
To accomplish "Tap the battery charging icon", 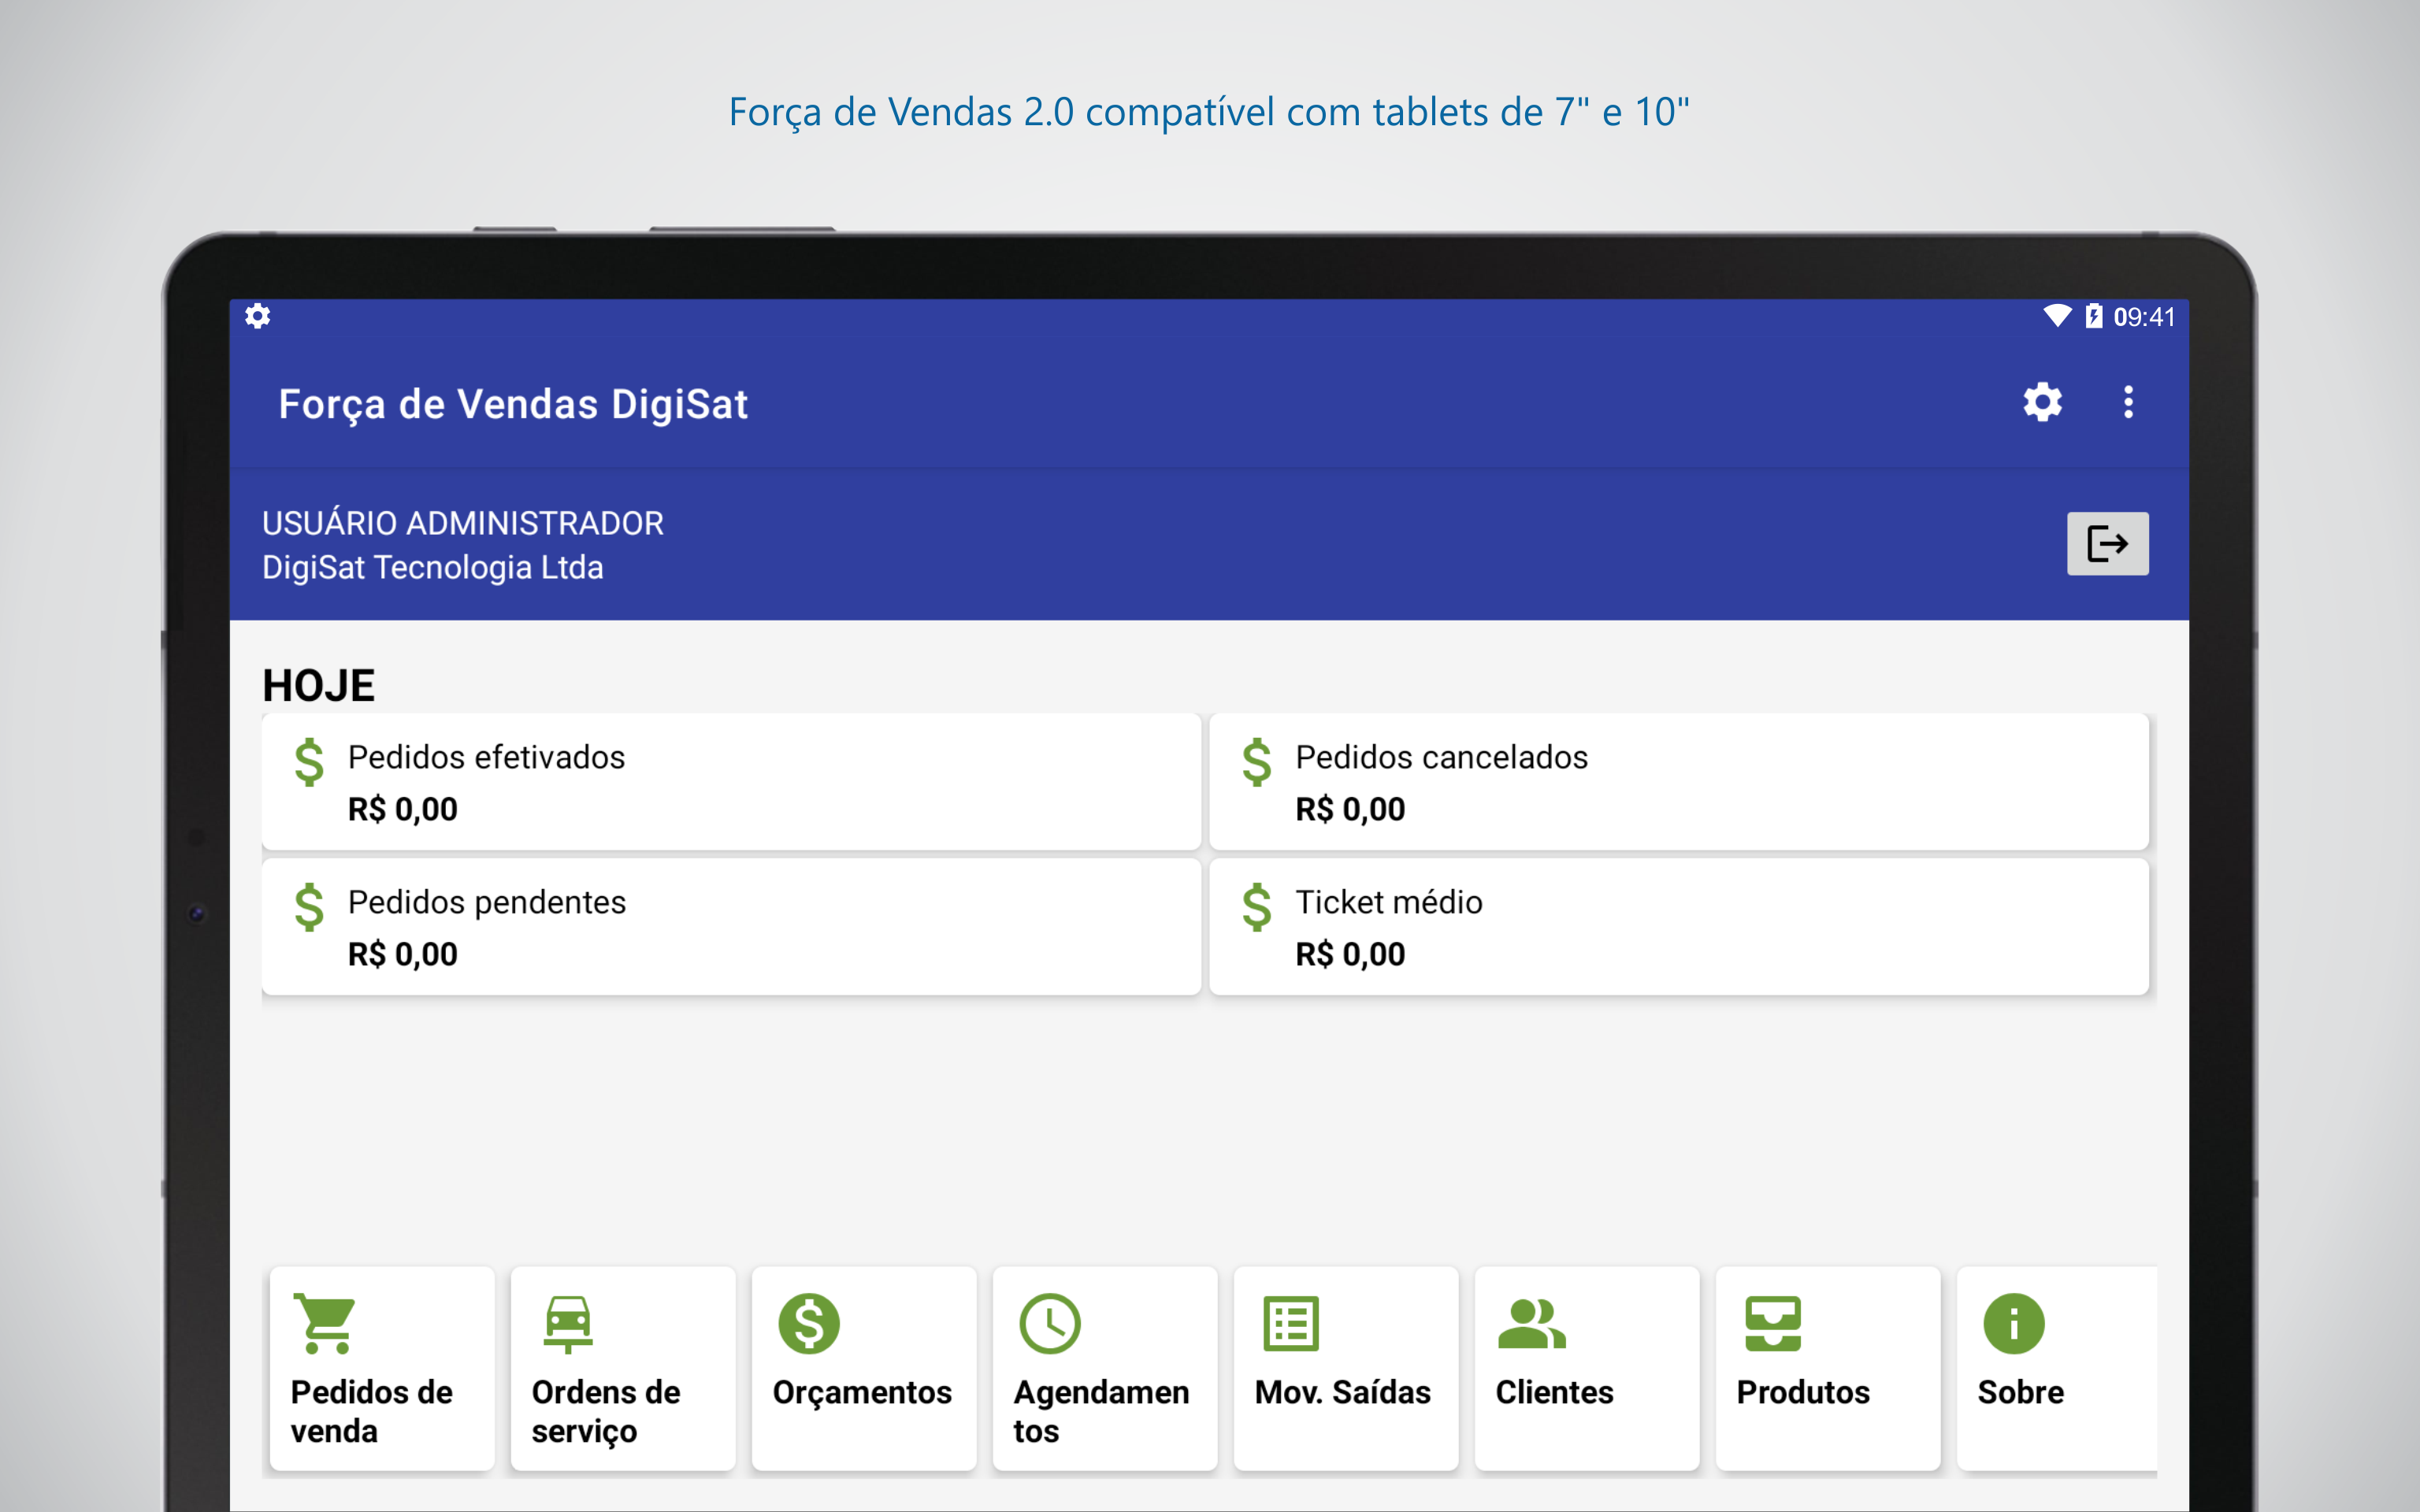I will point(2093,316).
